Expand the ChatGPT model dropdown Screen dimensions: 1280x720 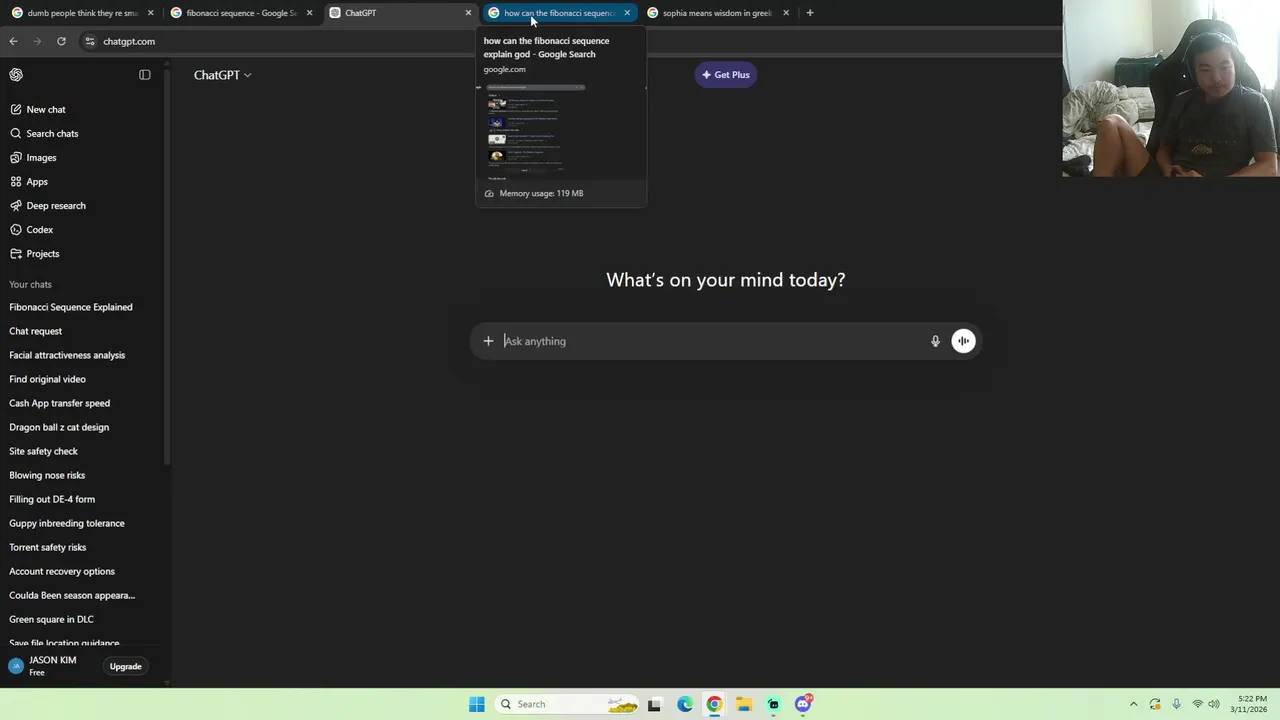click(222, 75)
